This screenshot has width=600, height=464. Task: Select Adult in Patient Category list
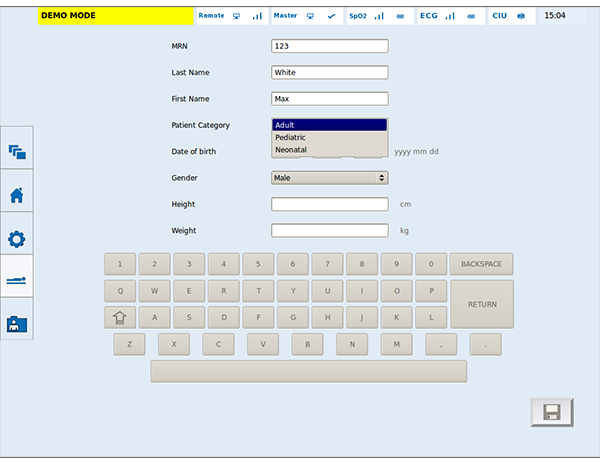pos(329,125)
